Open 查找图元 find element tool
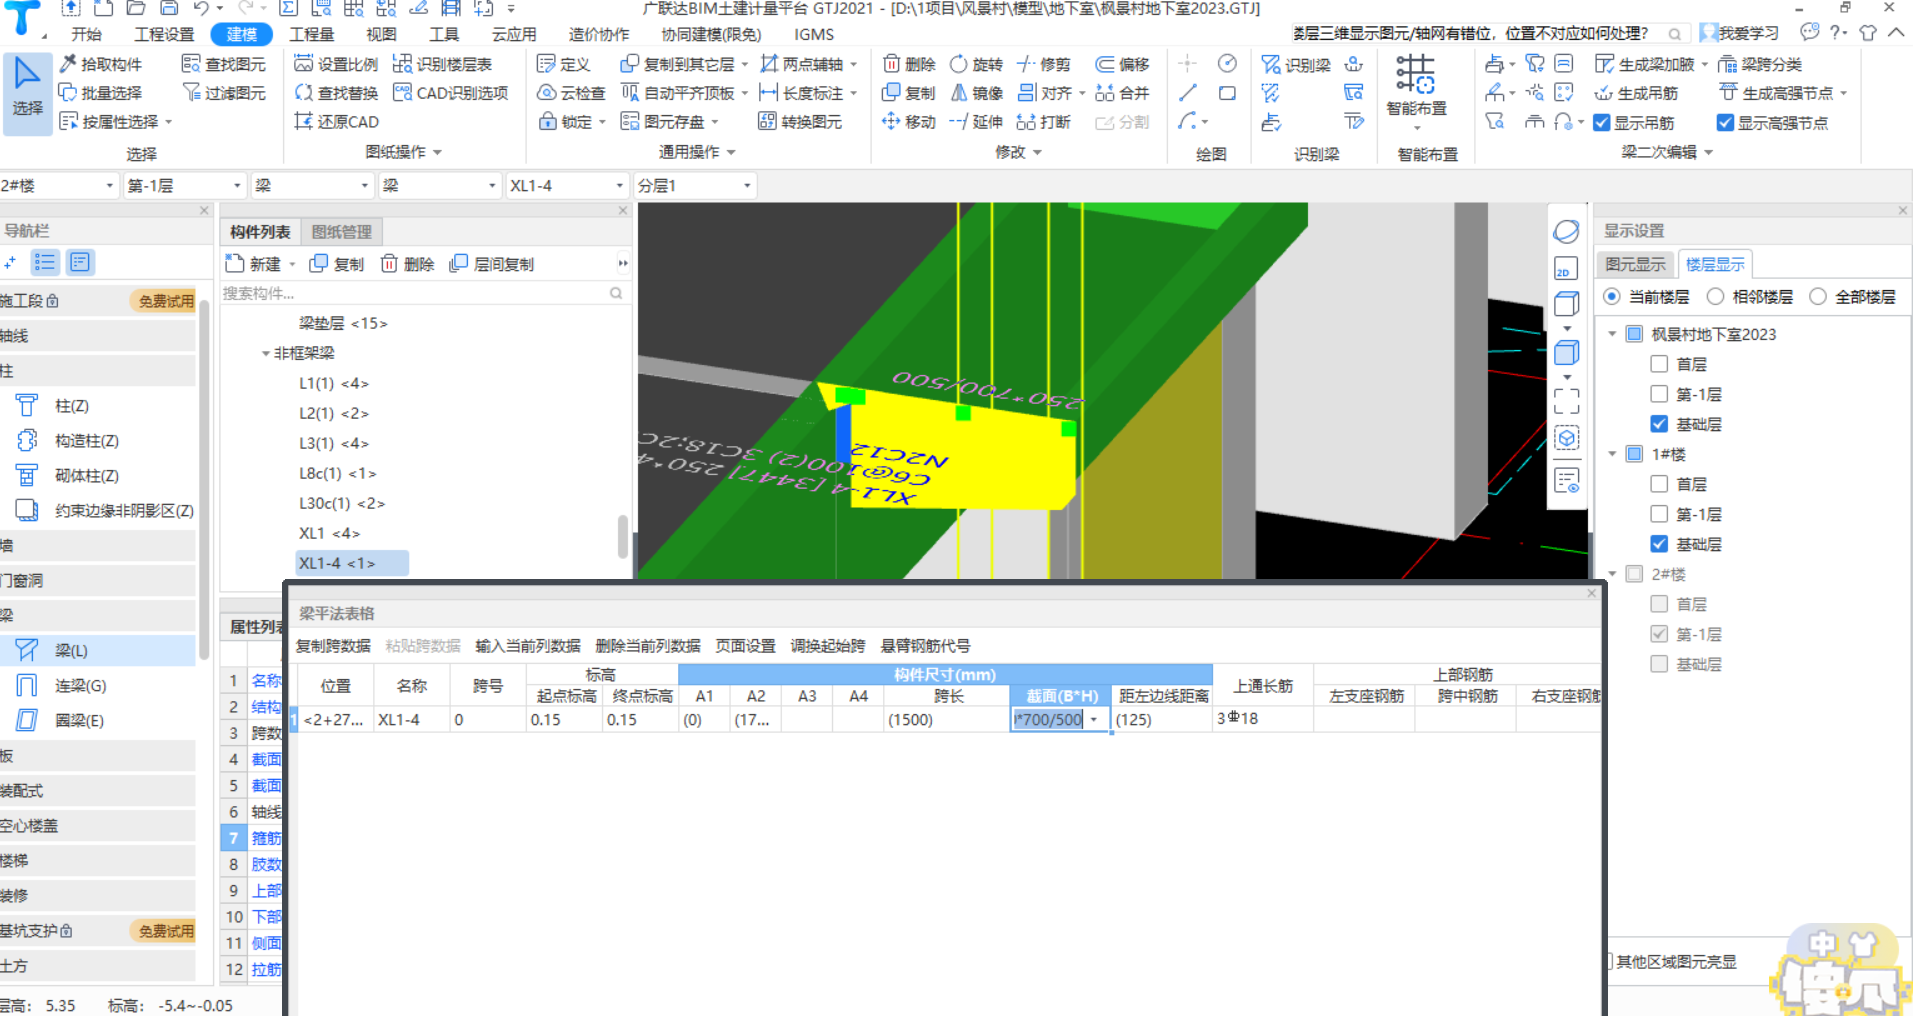Screen dimensions: 1913x1016 point(224,64)
